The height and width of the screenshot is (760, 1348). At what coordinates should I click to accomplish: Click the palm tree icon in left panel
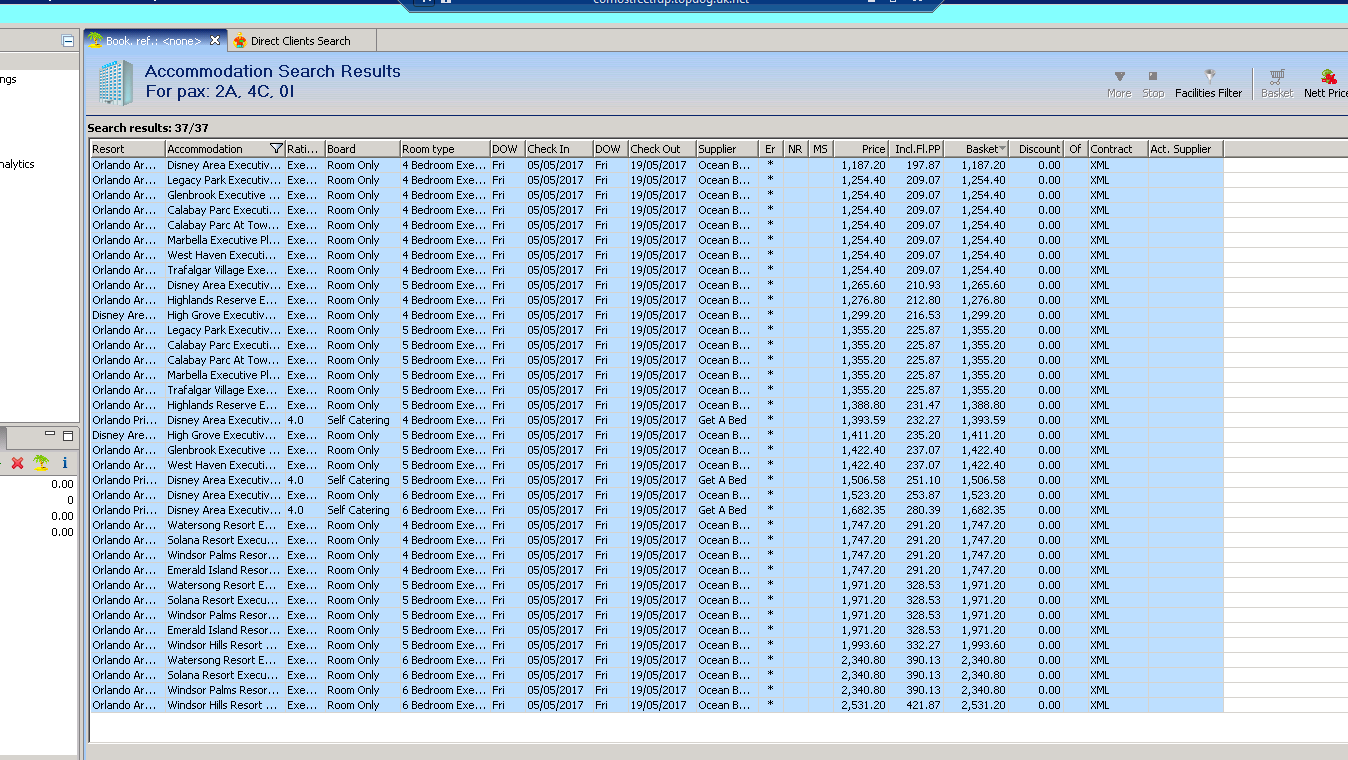click(x=41, y=463)
